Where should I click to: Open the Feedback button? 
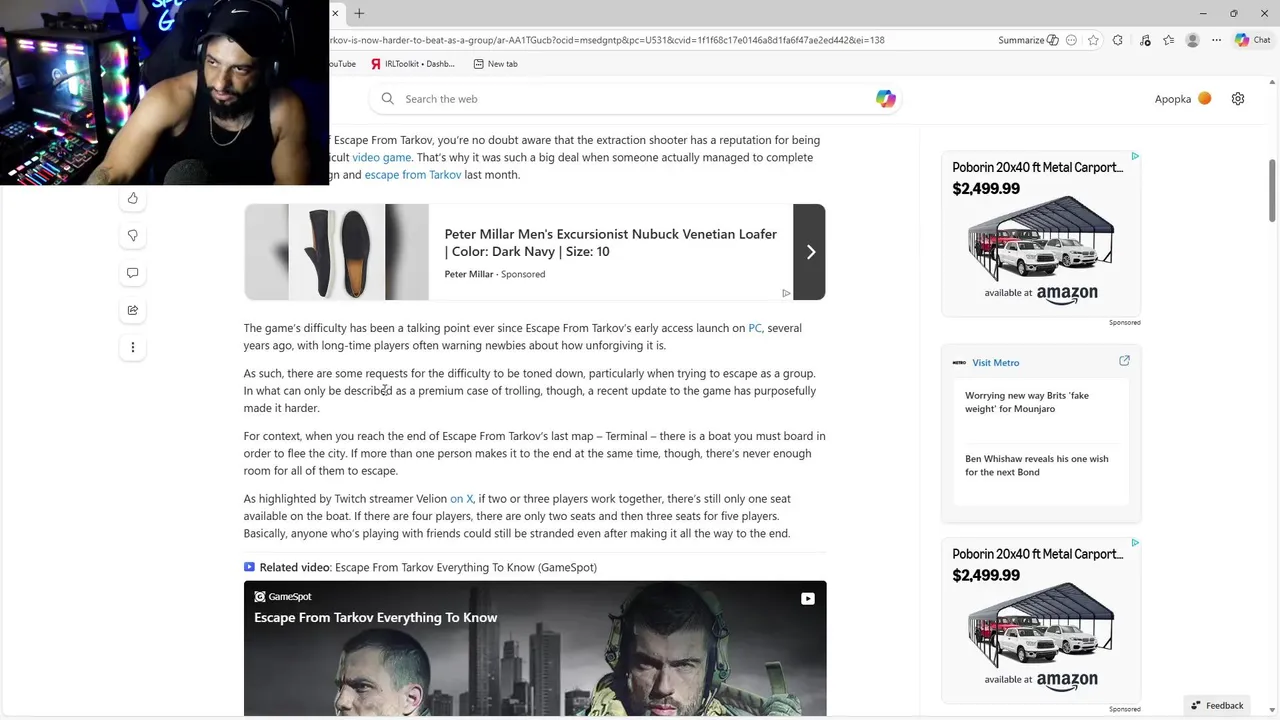pyautogui.click(x=1217, y=705)
